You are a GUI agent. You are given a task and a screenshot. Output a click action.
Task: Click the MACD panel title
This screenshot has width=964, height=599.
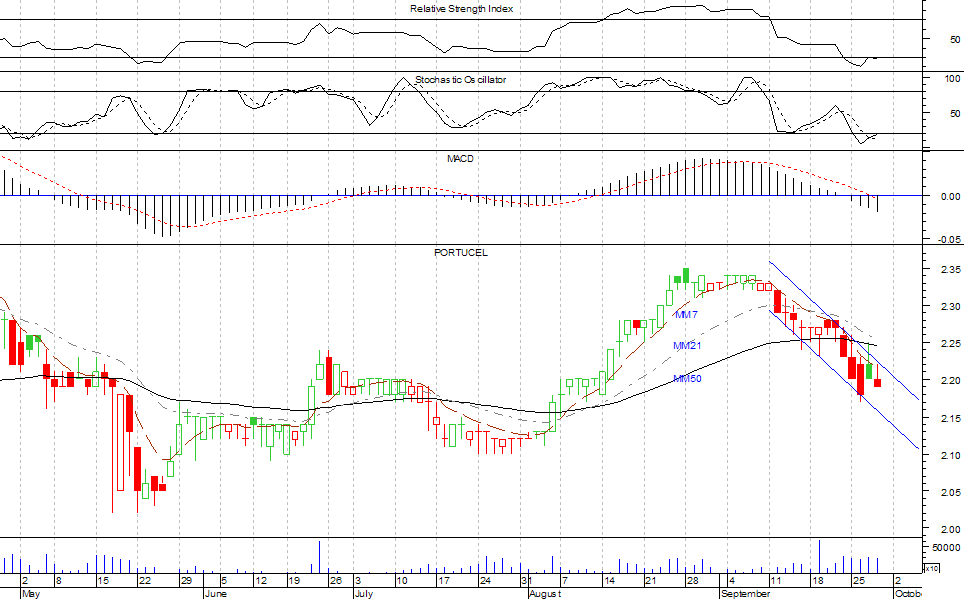pos(460,159)
